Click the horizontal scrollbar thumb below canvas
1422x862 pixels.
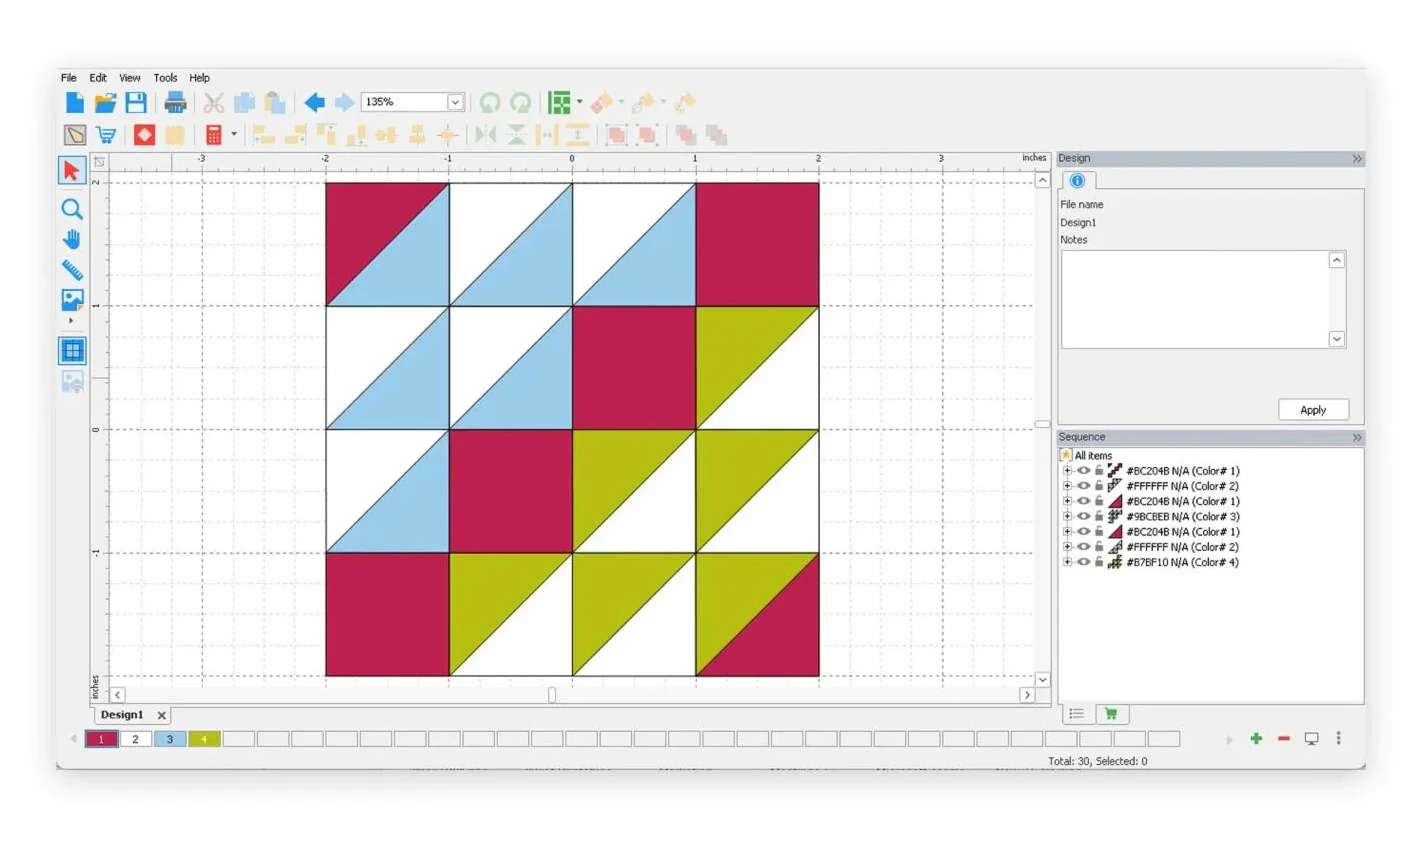(552, 695)
